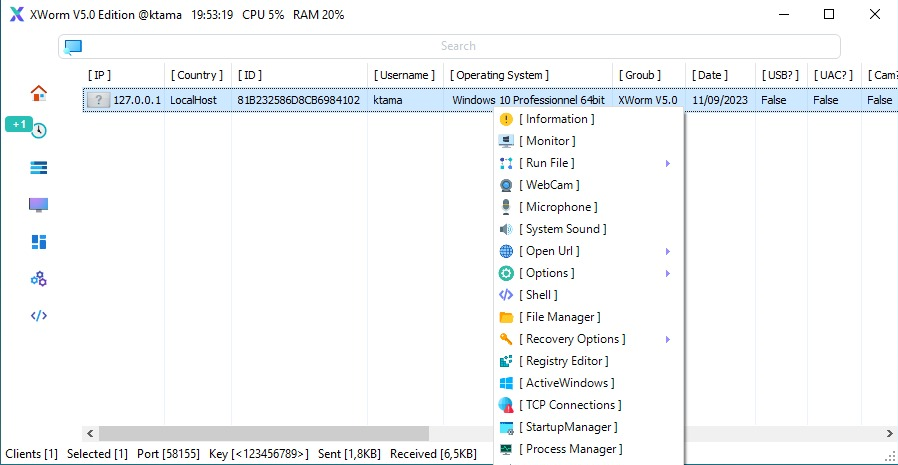The image size is (898, 465).
Task: Click the WebCam icon in context menu
Action: point(506,185)
